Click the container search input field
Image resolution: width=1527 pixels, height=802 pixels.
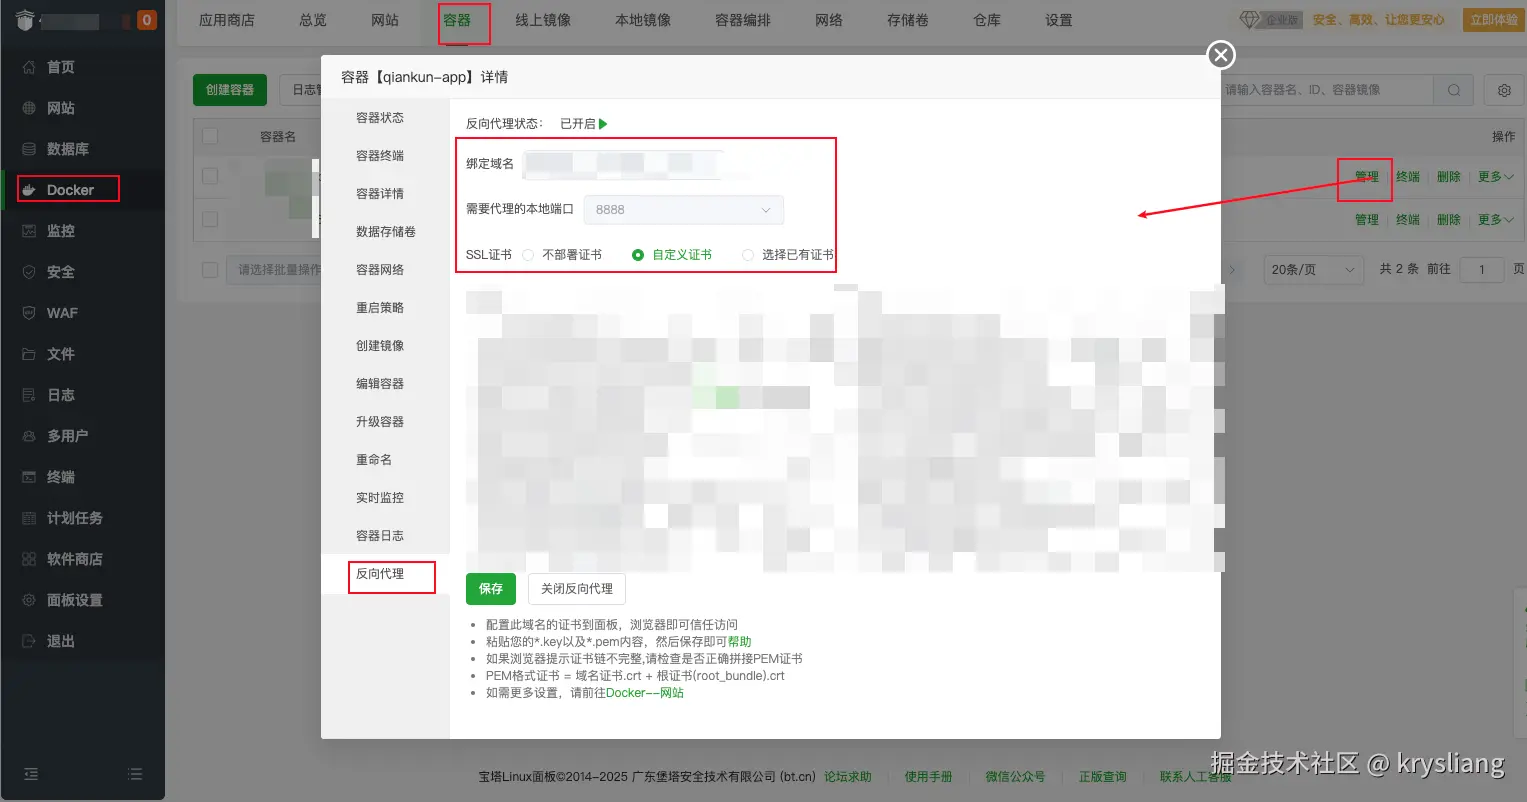point(1327,90)
